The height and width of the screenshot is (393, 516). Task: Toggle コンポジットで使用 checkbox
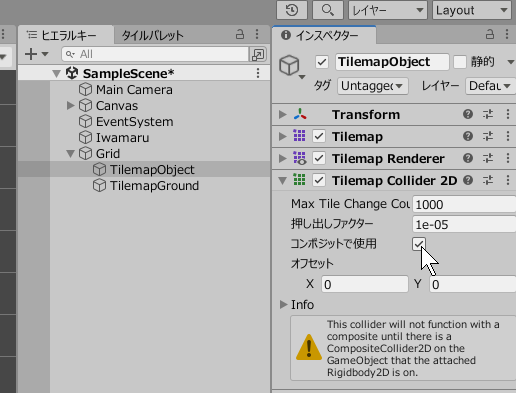pyautogui.click(x=419, y=244)
